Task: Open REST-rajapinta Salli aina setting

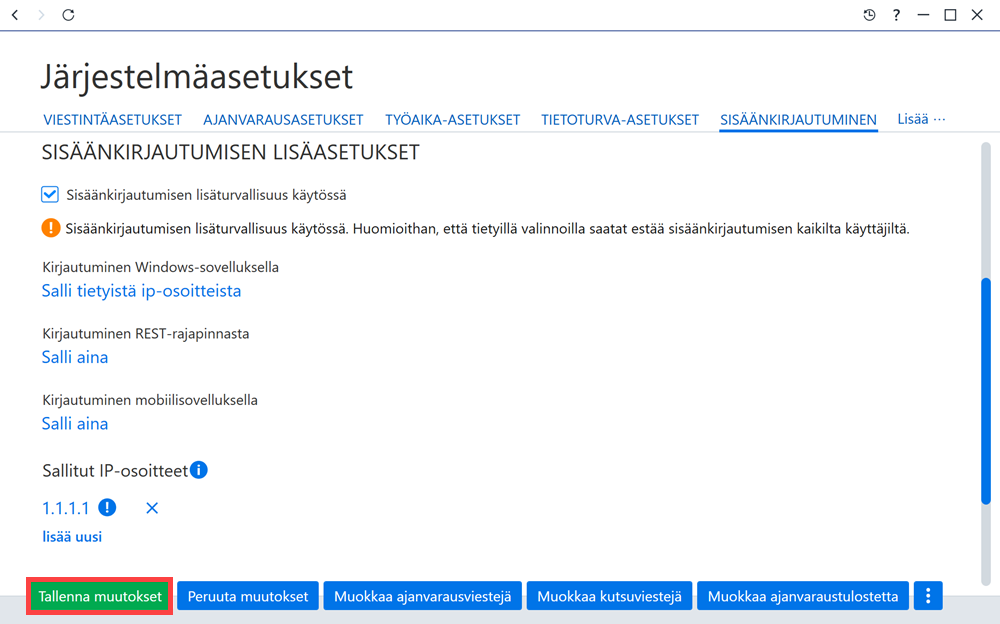Action: pyautogui.click(x=75, y=357)
